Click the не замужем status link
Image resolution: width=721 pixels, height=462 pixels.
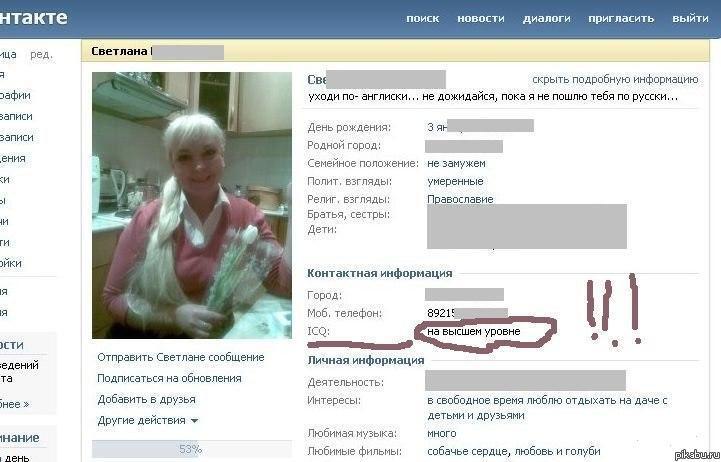[x=455, y=163]
